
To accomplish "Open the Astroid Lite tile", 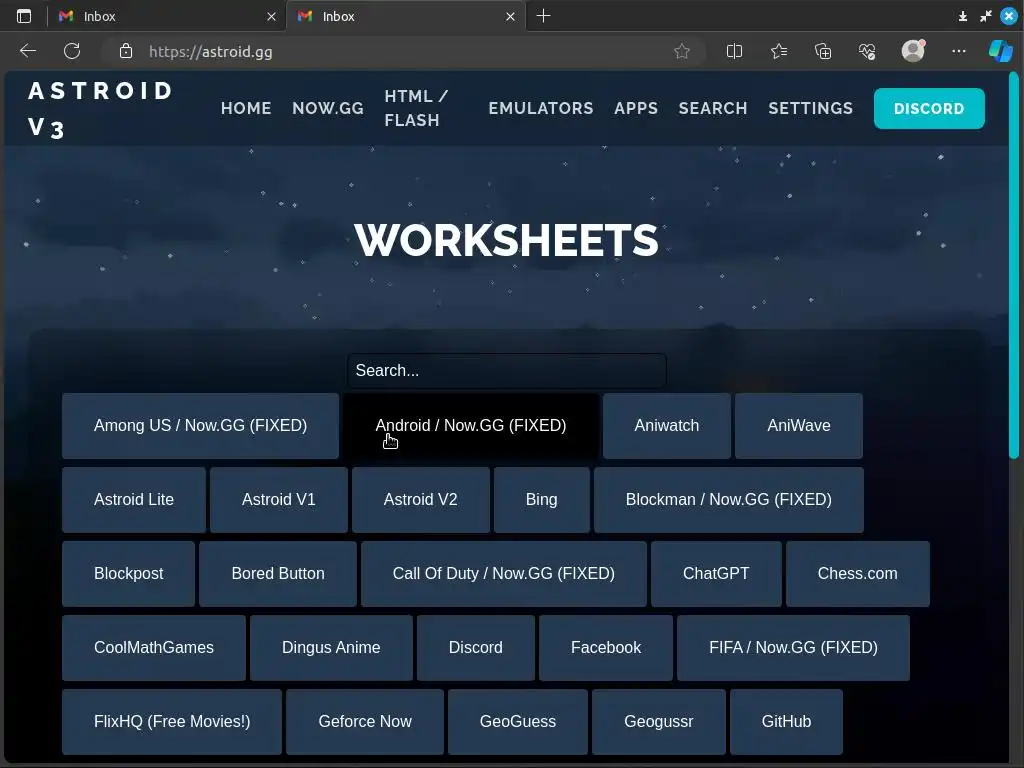I will pos(134,500).
